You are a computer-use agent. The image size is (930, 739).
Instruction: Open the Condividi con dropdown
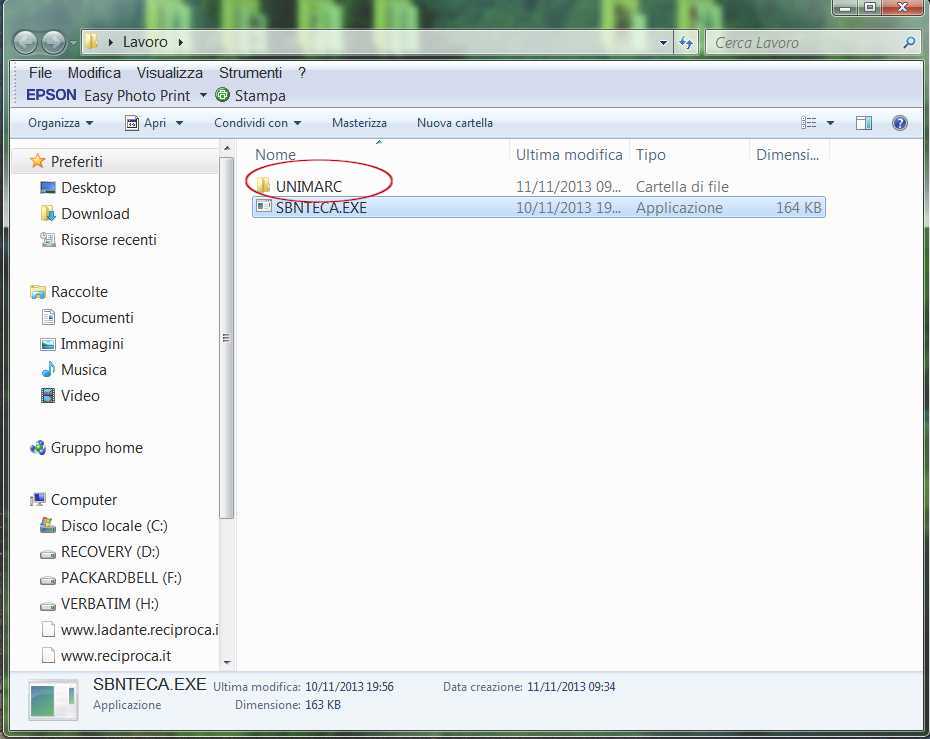[257, 123]
